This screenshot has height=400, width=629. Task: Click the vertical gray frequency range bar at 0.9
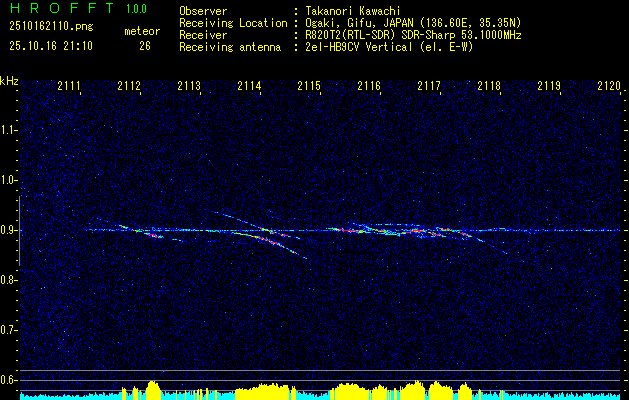[20, 231]
